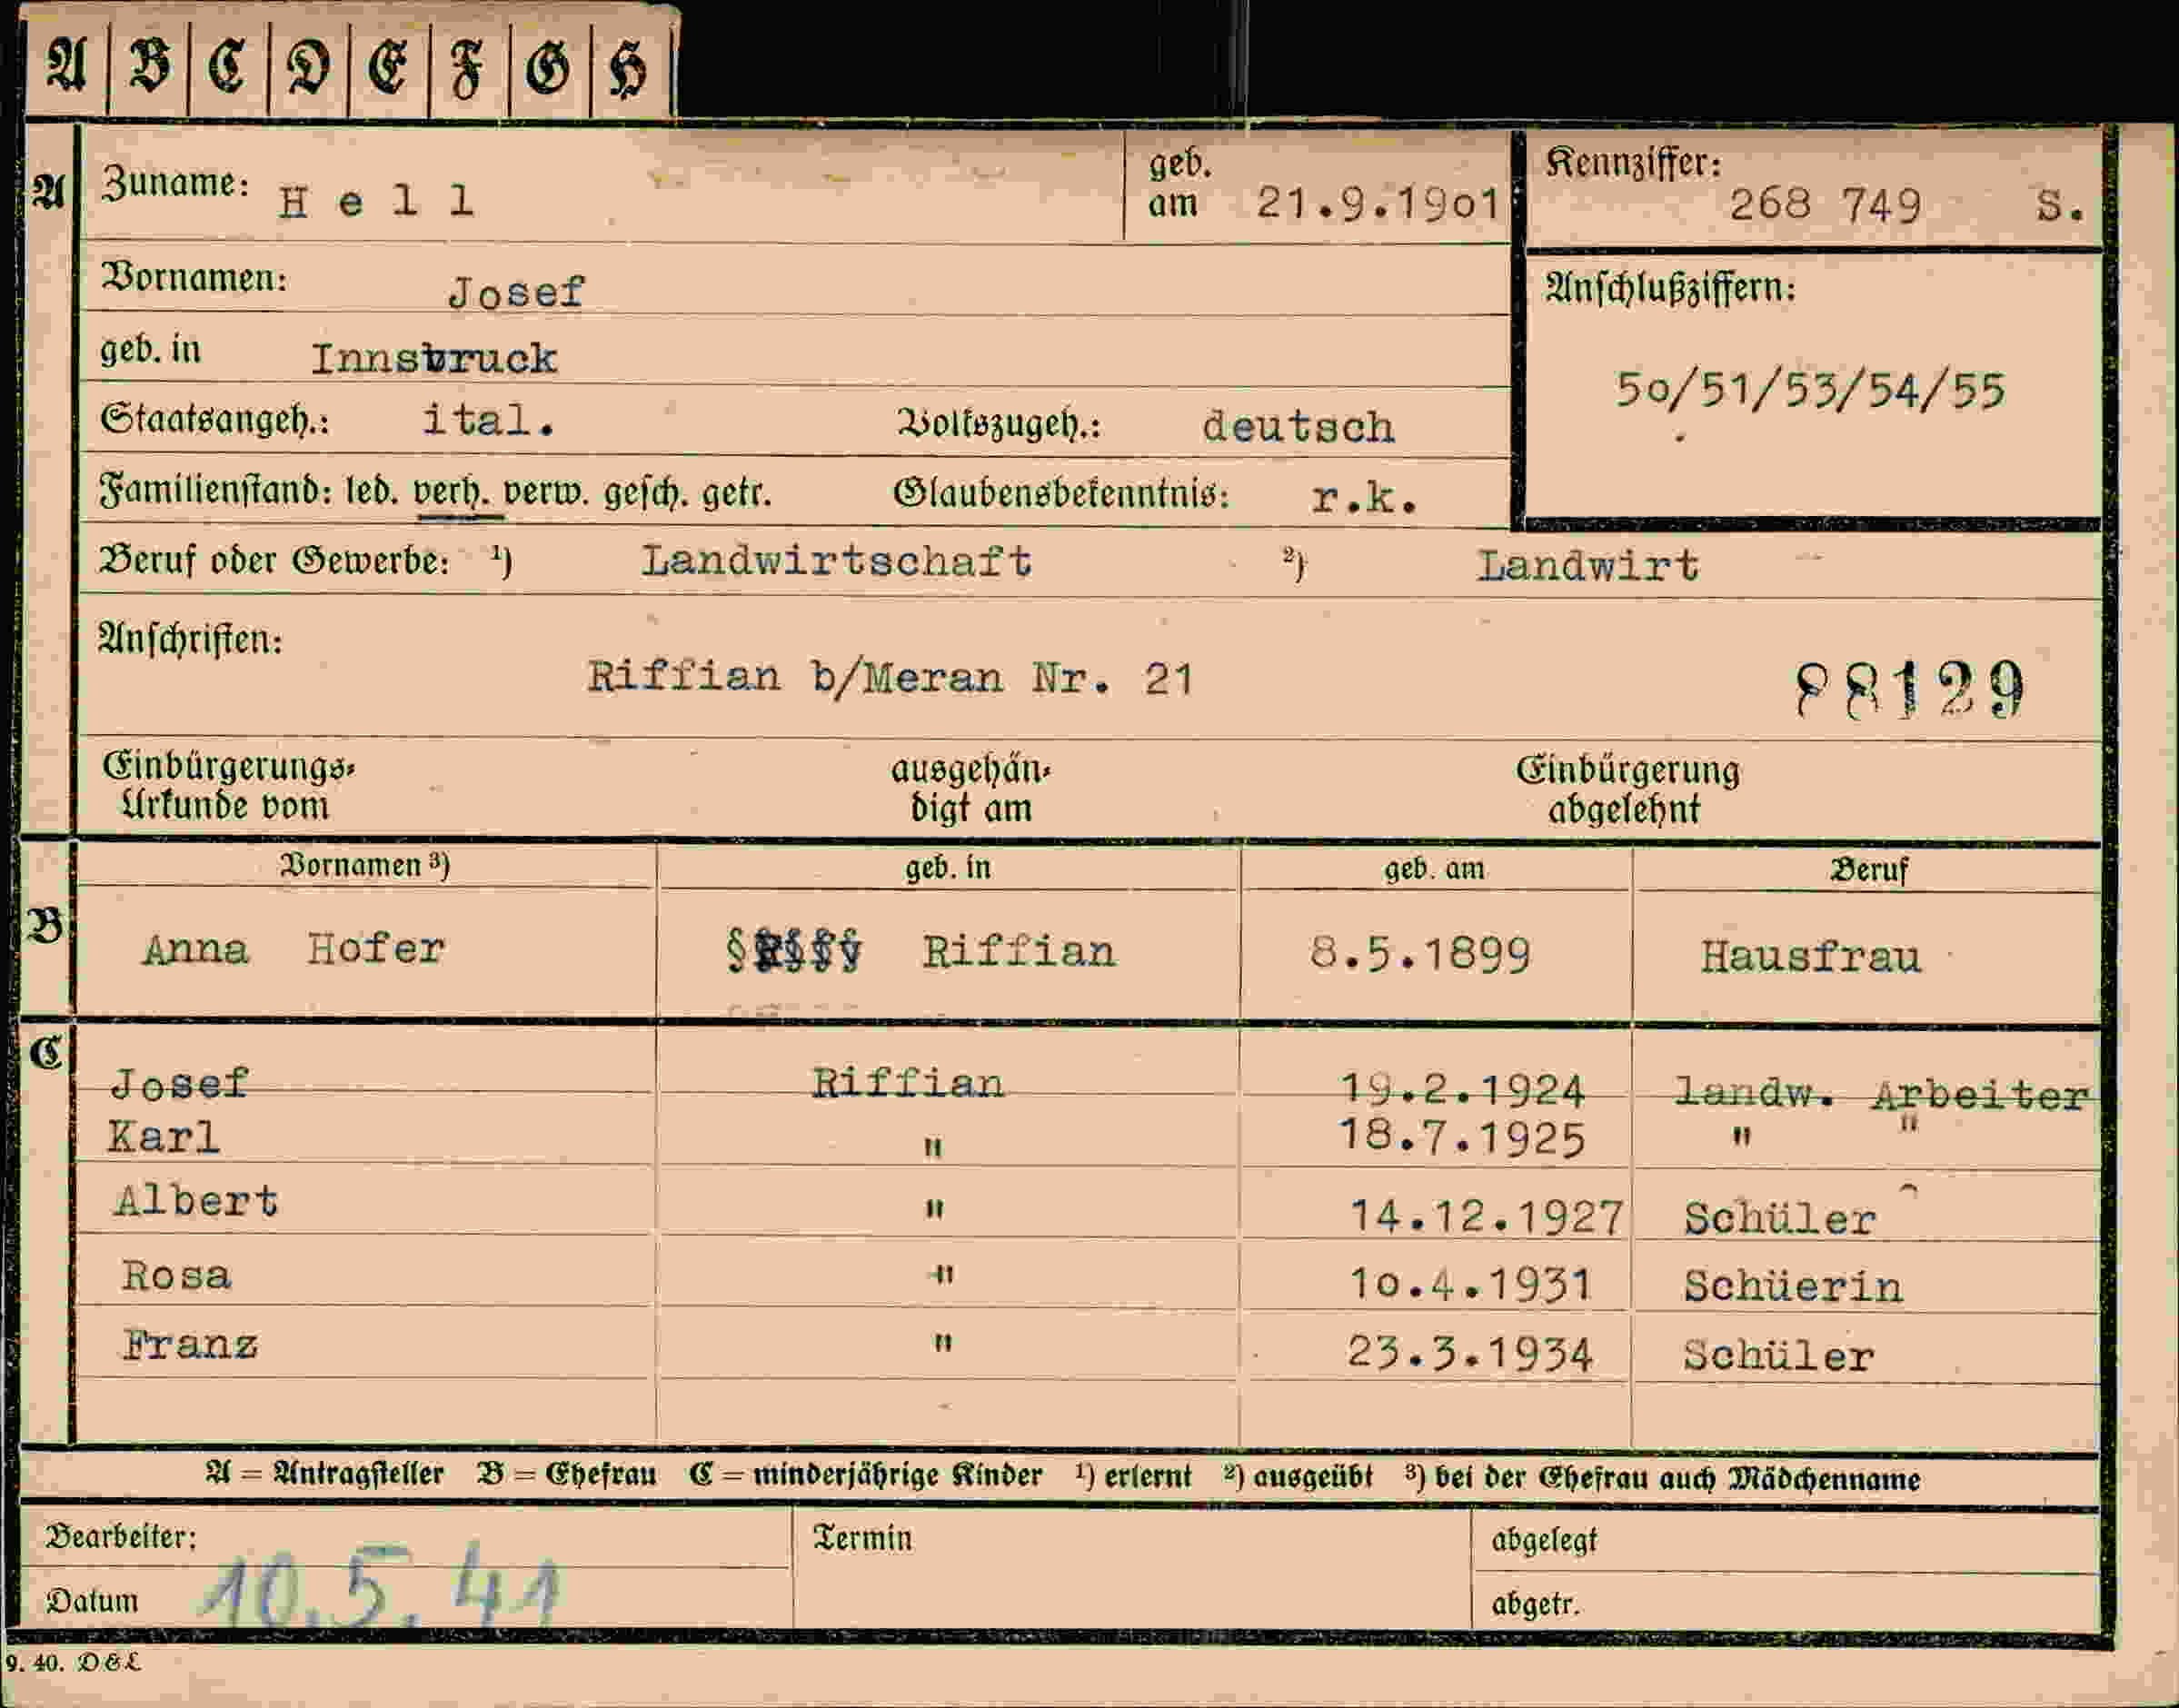Click practiced occupation 'Landwirt'
This screenshot has height=1708, width=2179.
pyautogui.click(x=1588, y=566)
